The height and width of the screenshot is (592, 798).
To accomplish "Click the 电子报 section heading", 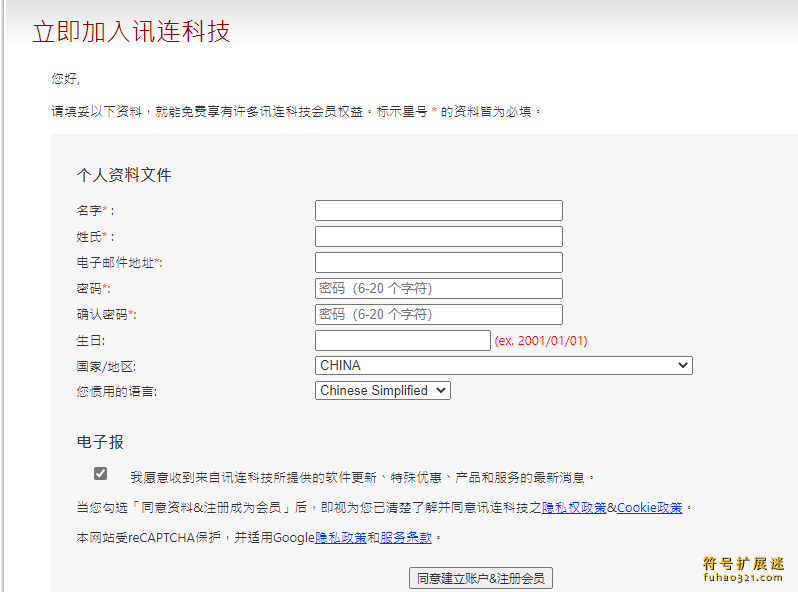I will pyautogui.click(x=100, y=442).
